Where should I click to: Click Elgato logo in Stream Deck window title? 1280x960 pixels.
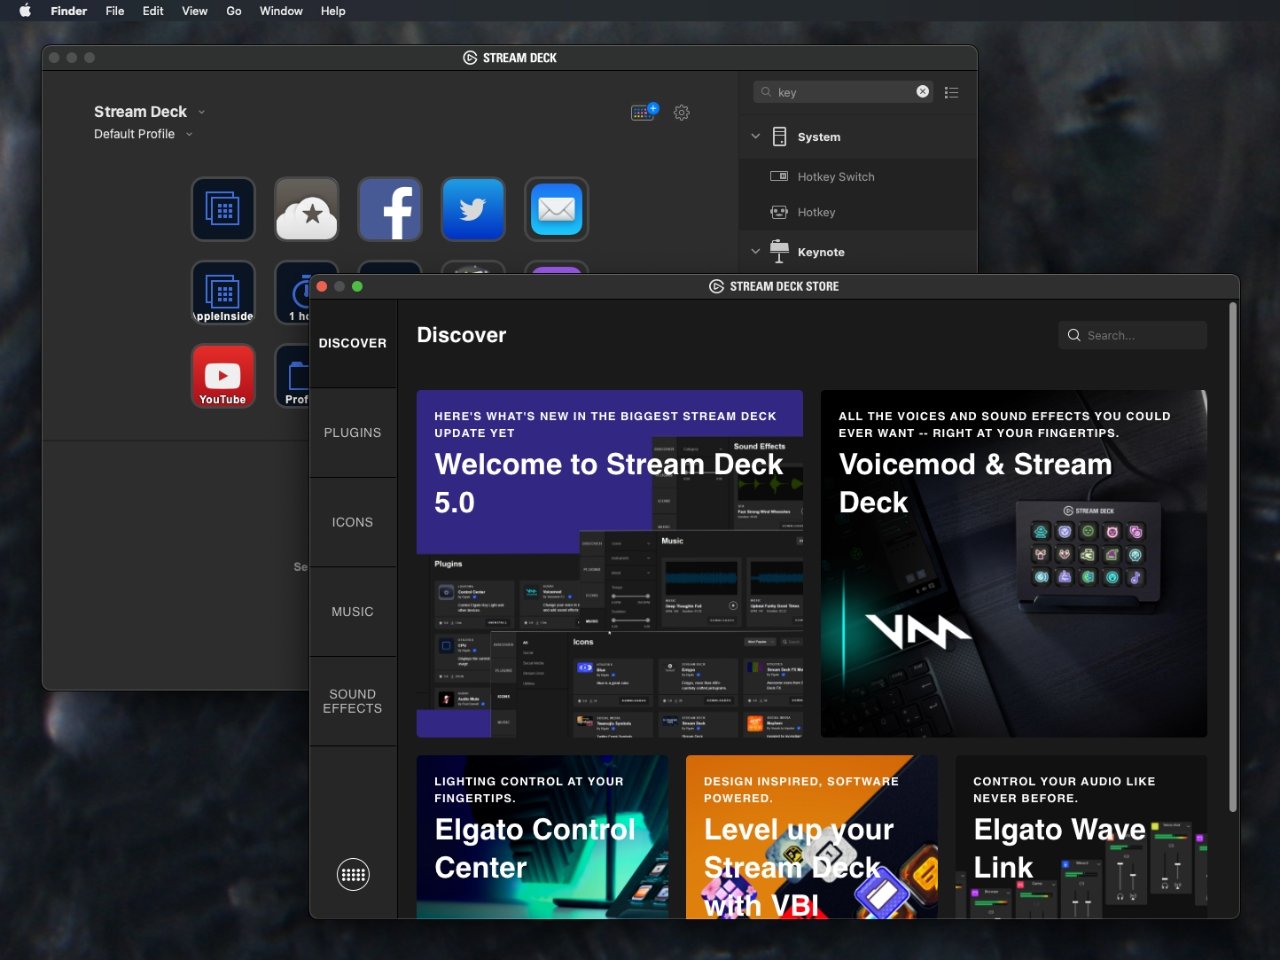(470, 58)
